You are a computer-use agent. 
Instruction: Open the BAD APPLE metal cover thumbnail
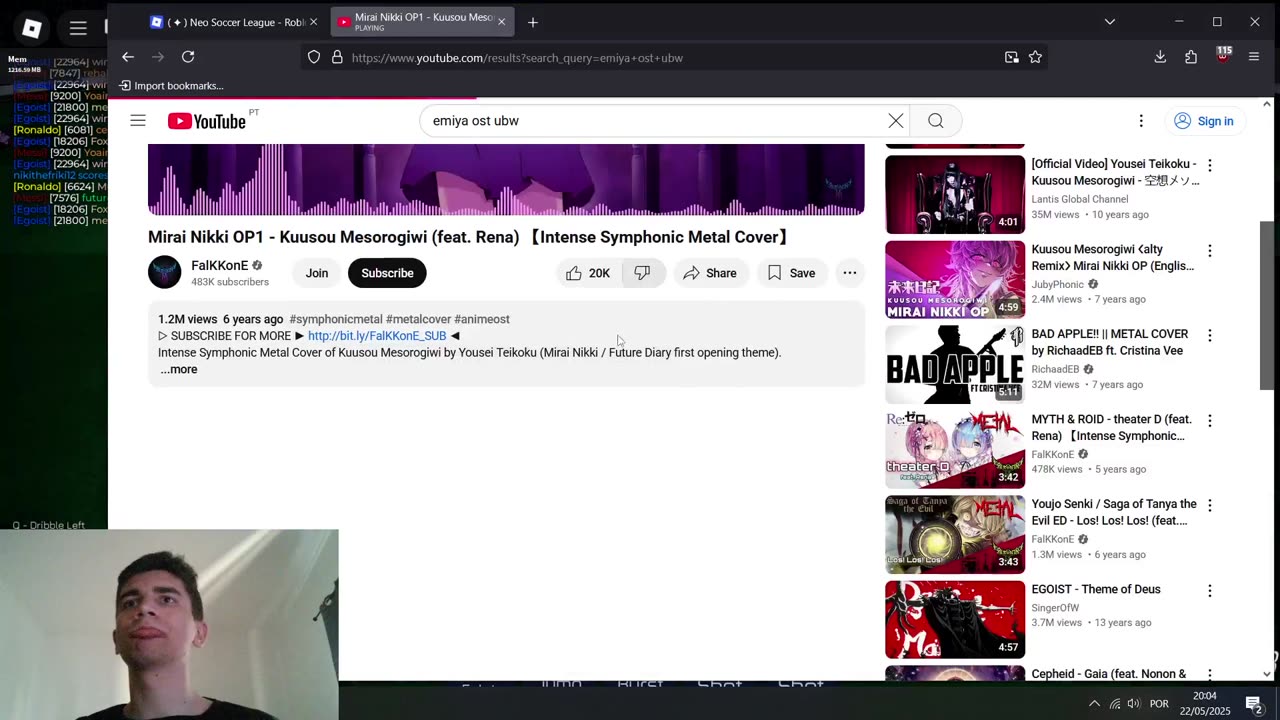coord(955,364)
